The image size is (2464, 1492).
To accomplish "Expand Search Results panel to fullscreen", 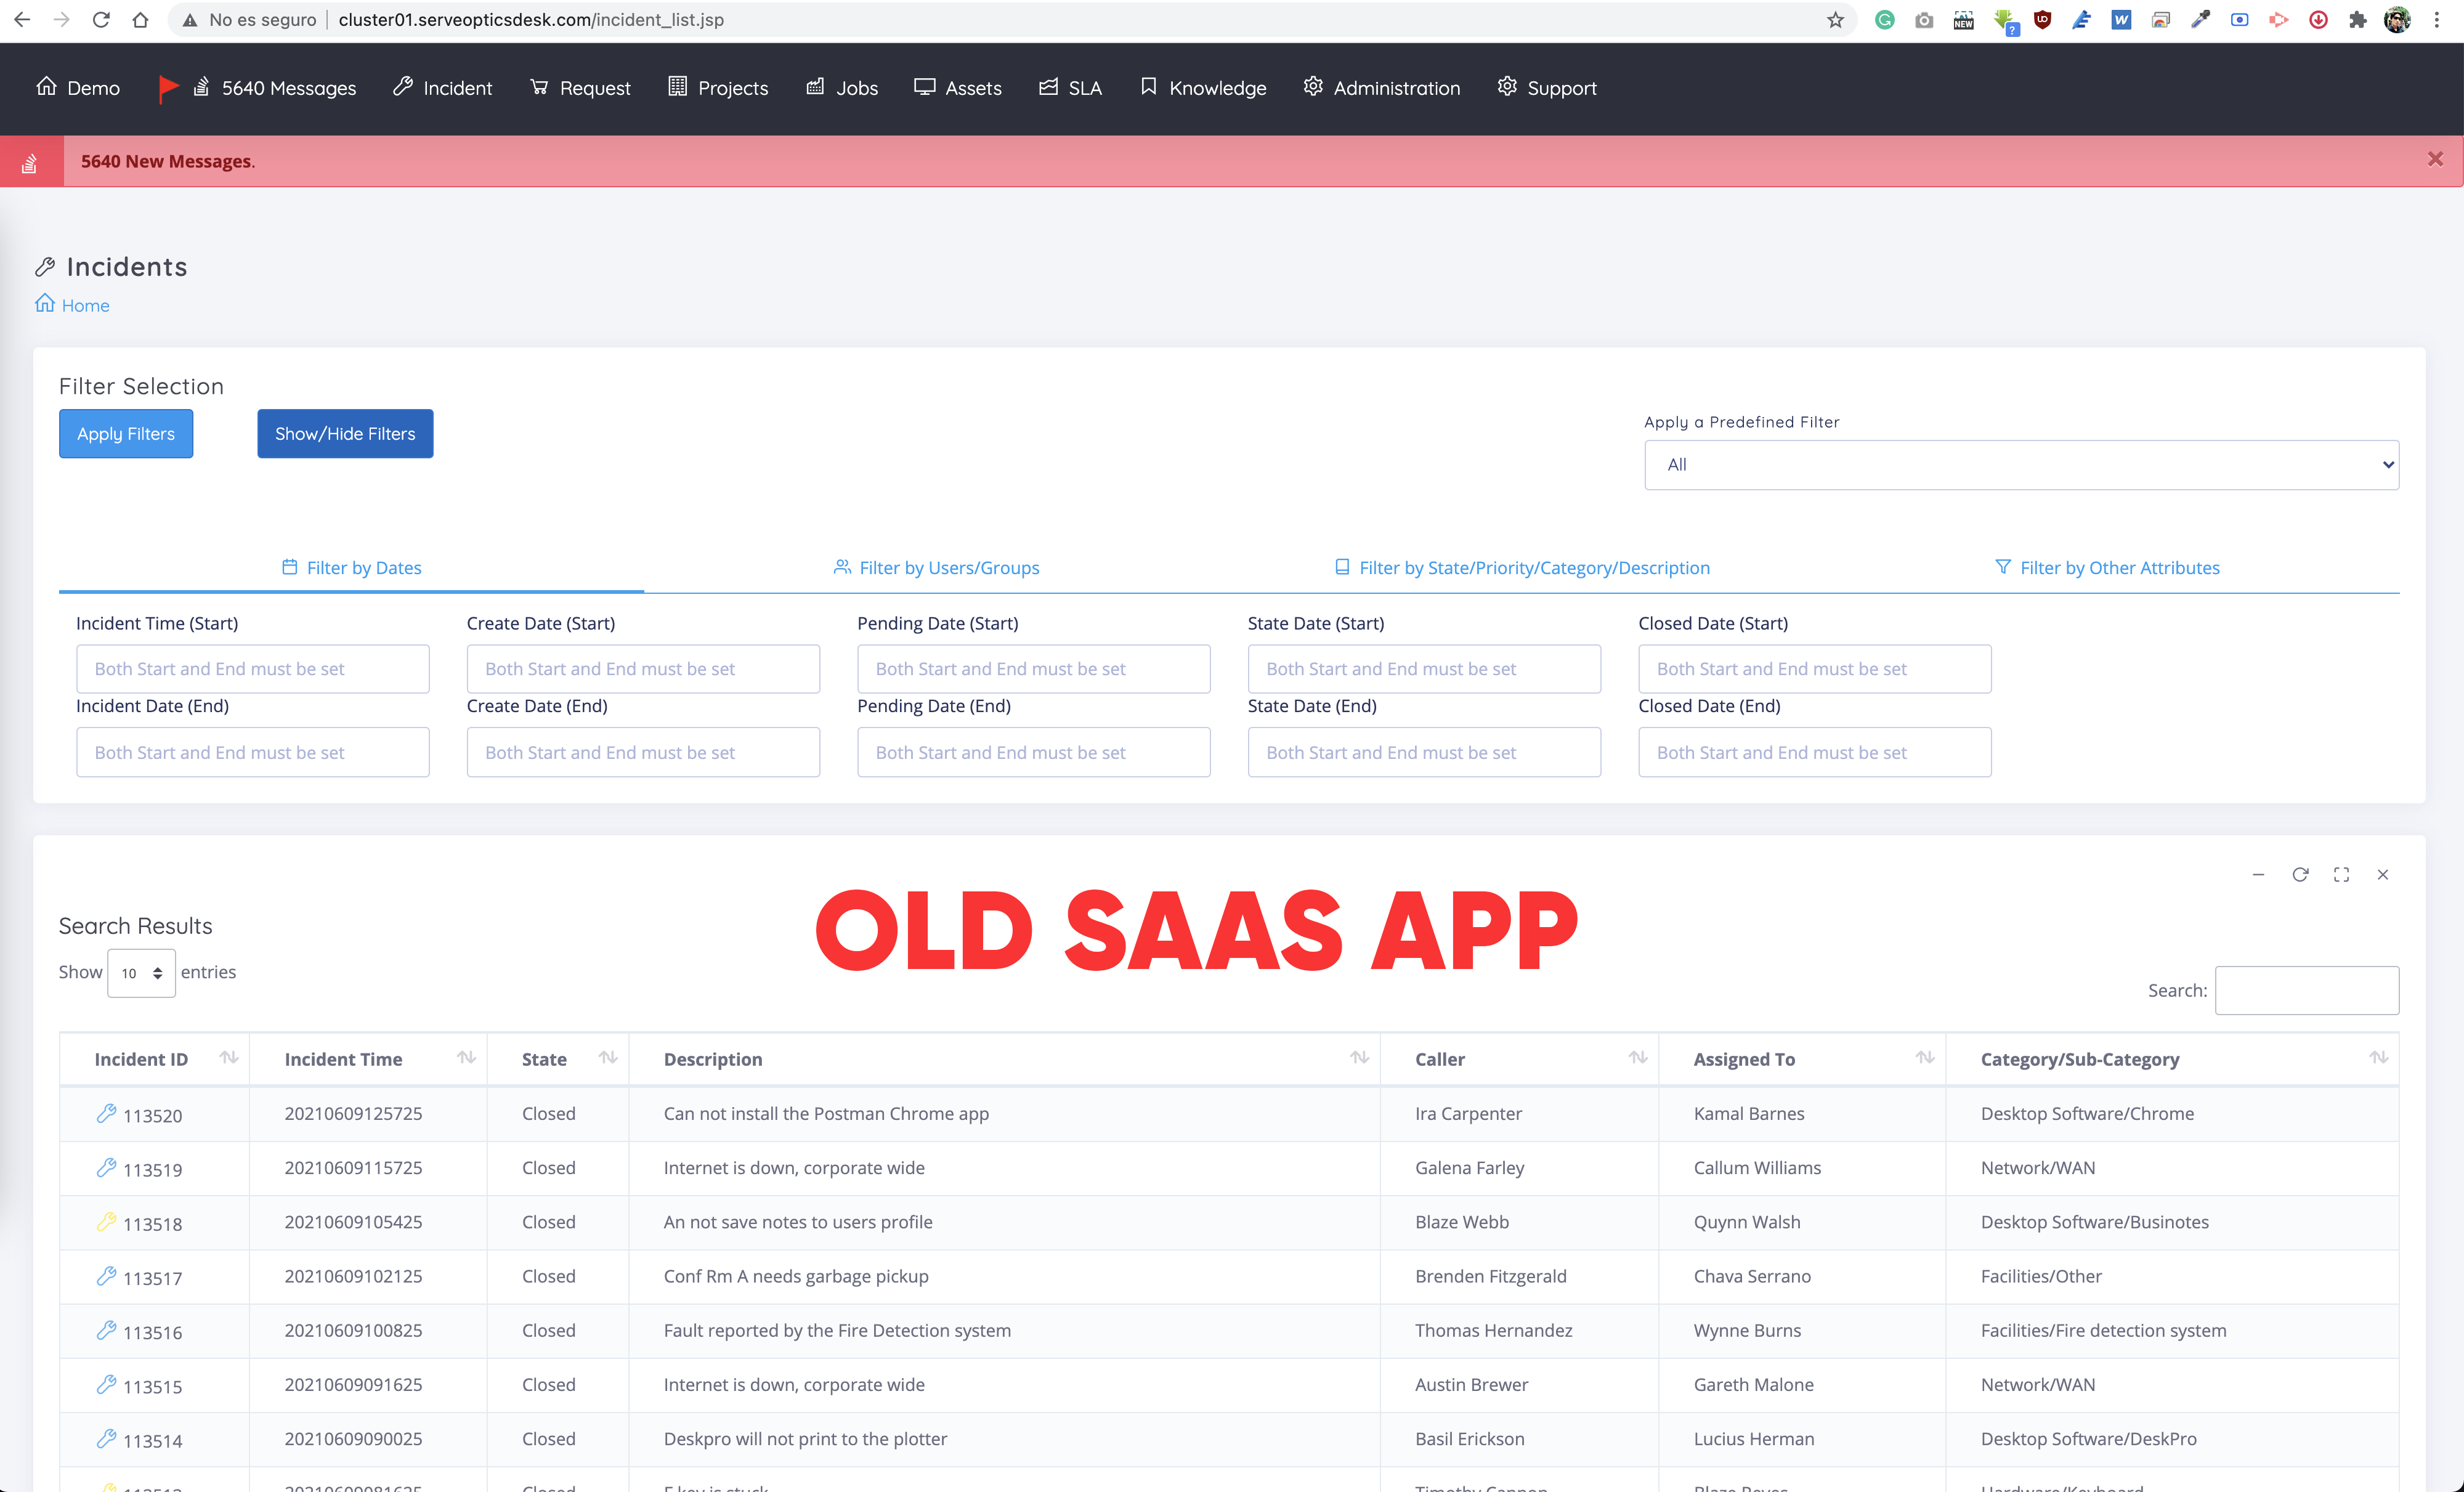I will point(2341,874).
